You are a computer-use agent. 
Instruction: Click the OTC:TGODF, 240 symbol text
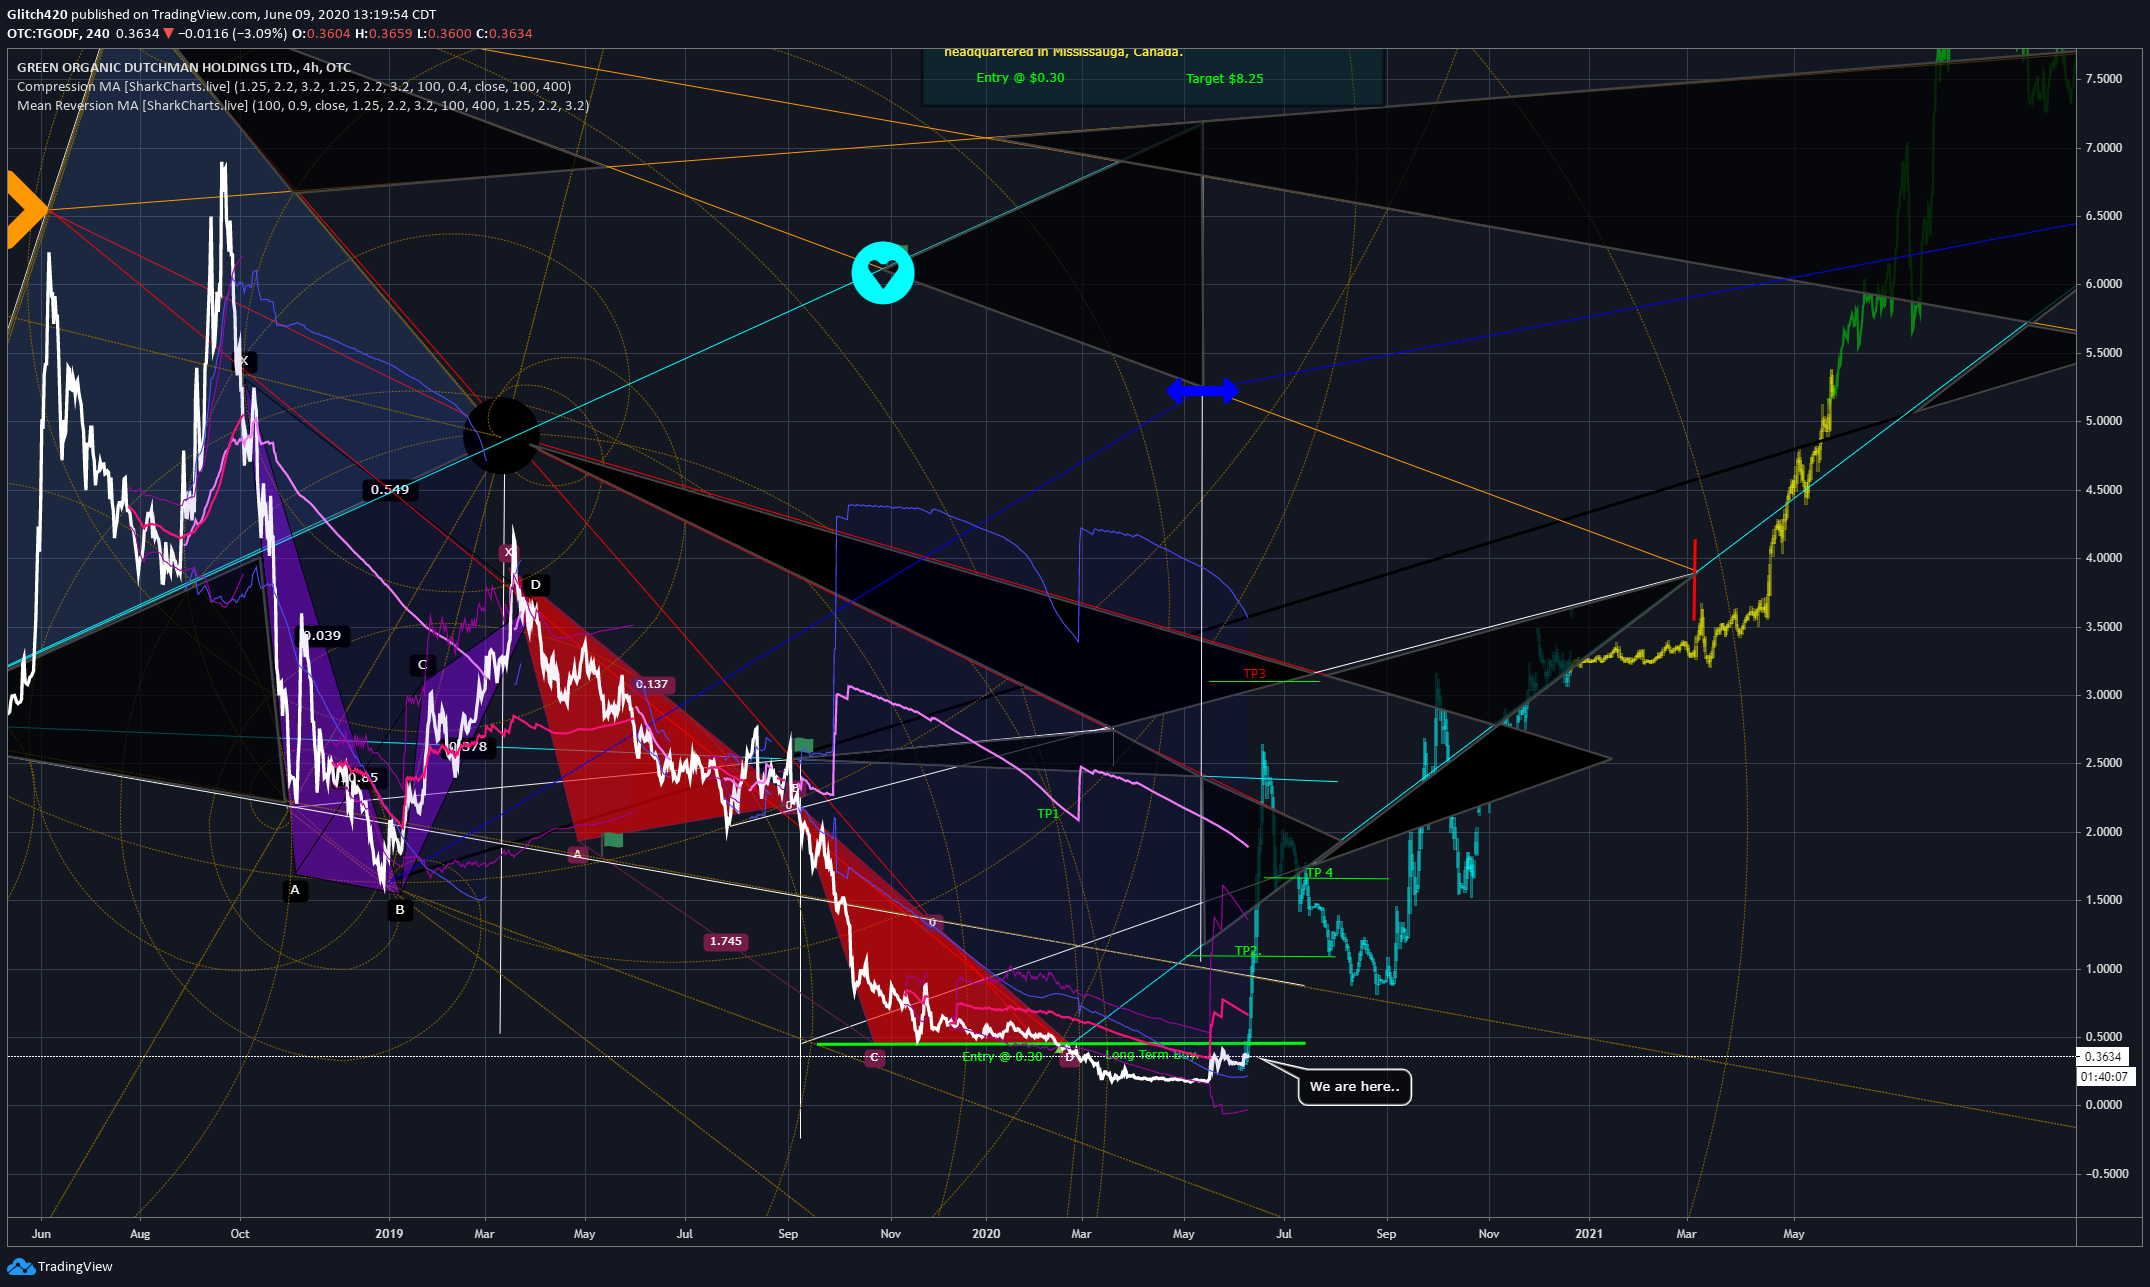58,33
